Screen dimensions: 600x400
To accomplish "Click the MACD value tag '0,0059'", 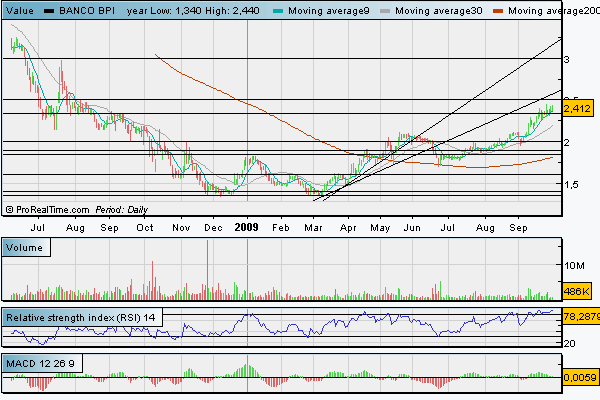I will point(580,377).
